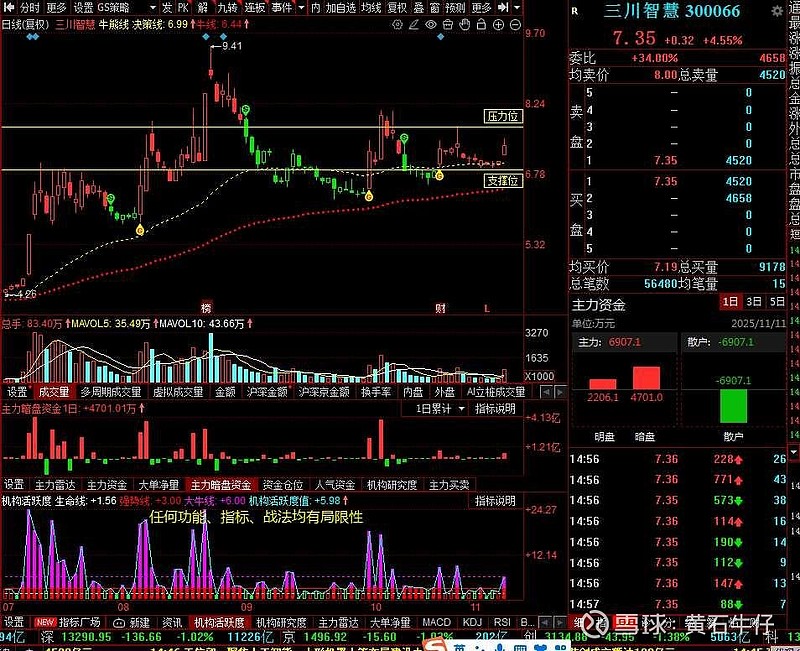Switch 主力资金 to 1日 period
The image size is (800, 651).
(x=730, y=302)
